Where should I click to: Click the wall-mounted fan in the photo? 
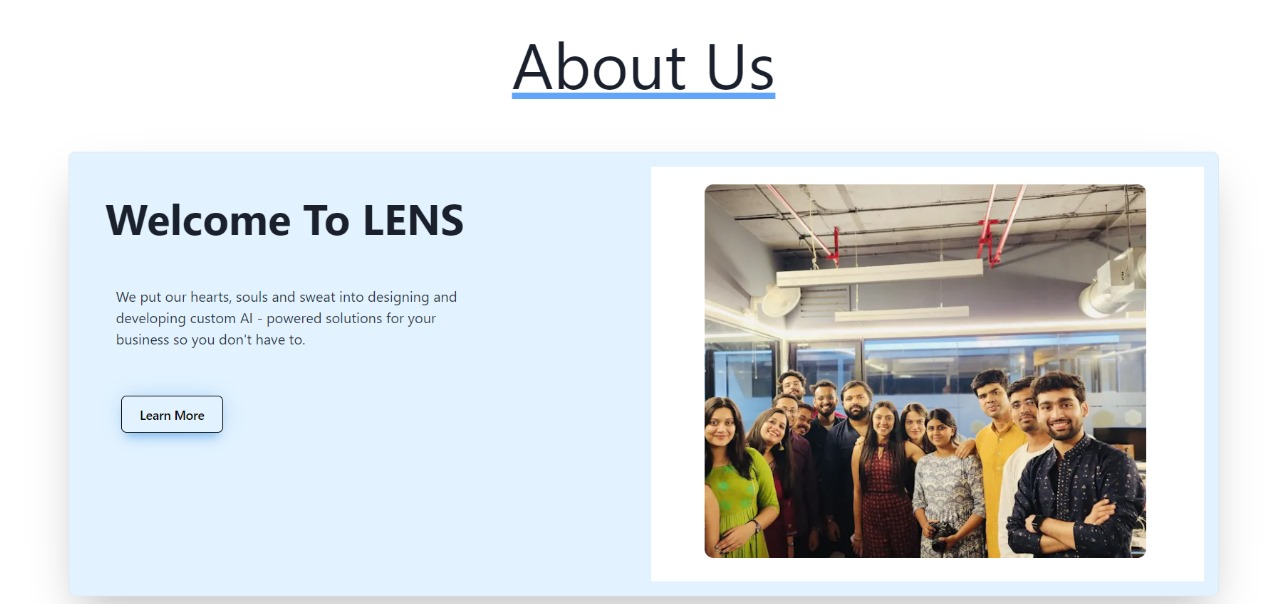pyautogui.click(x=781, y=300)
